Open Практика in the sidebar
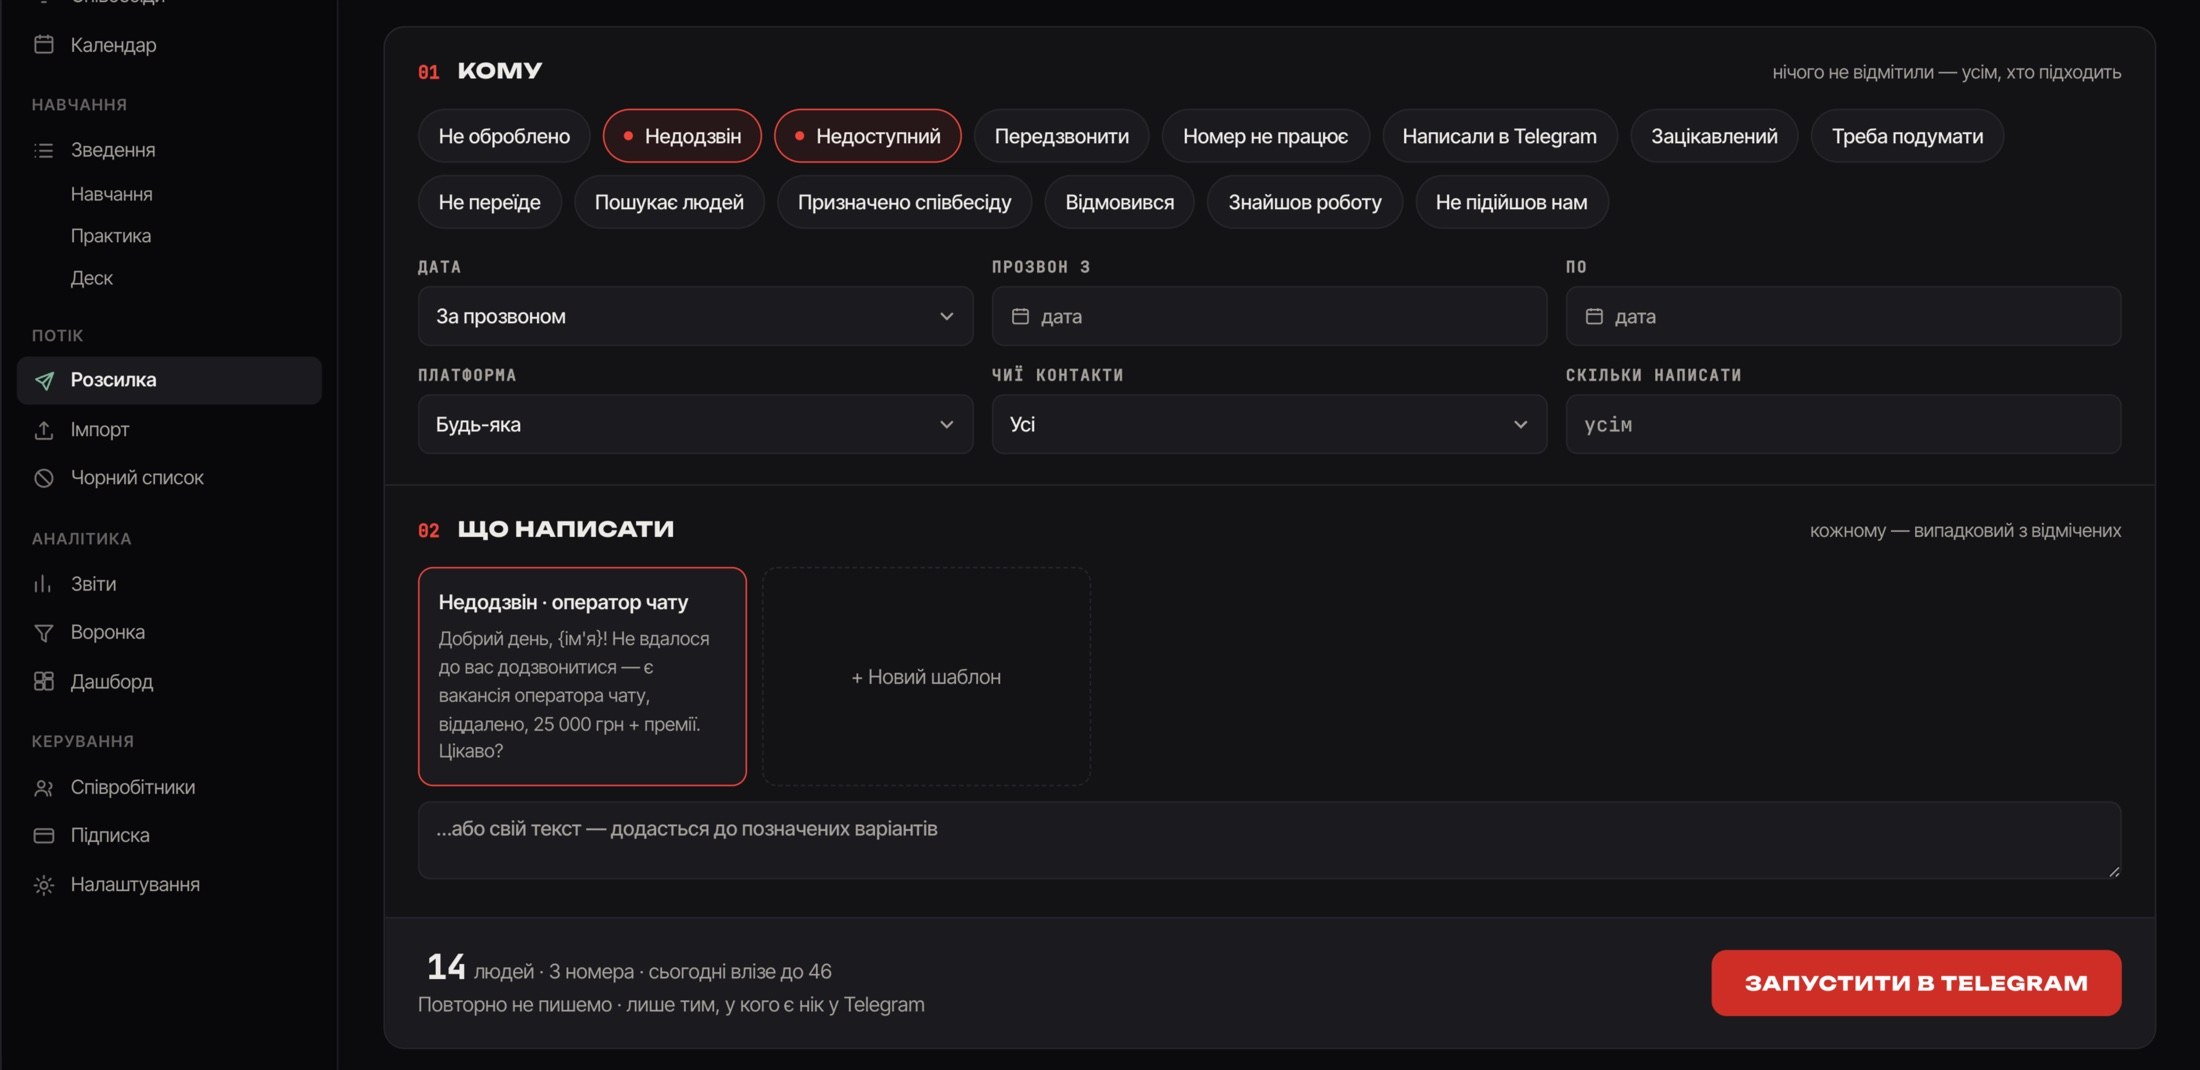Screen dimensions: 2200x1070 click(110, 236)
